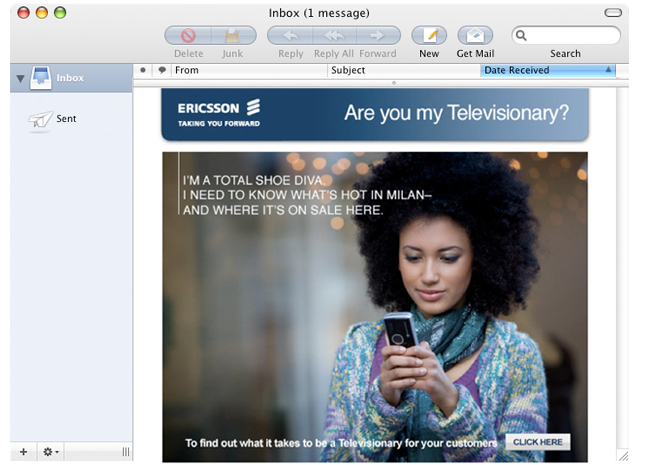
Task: Open the gear action menu
Action: point(51,452)
